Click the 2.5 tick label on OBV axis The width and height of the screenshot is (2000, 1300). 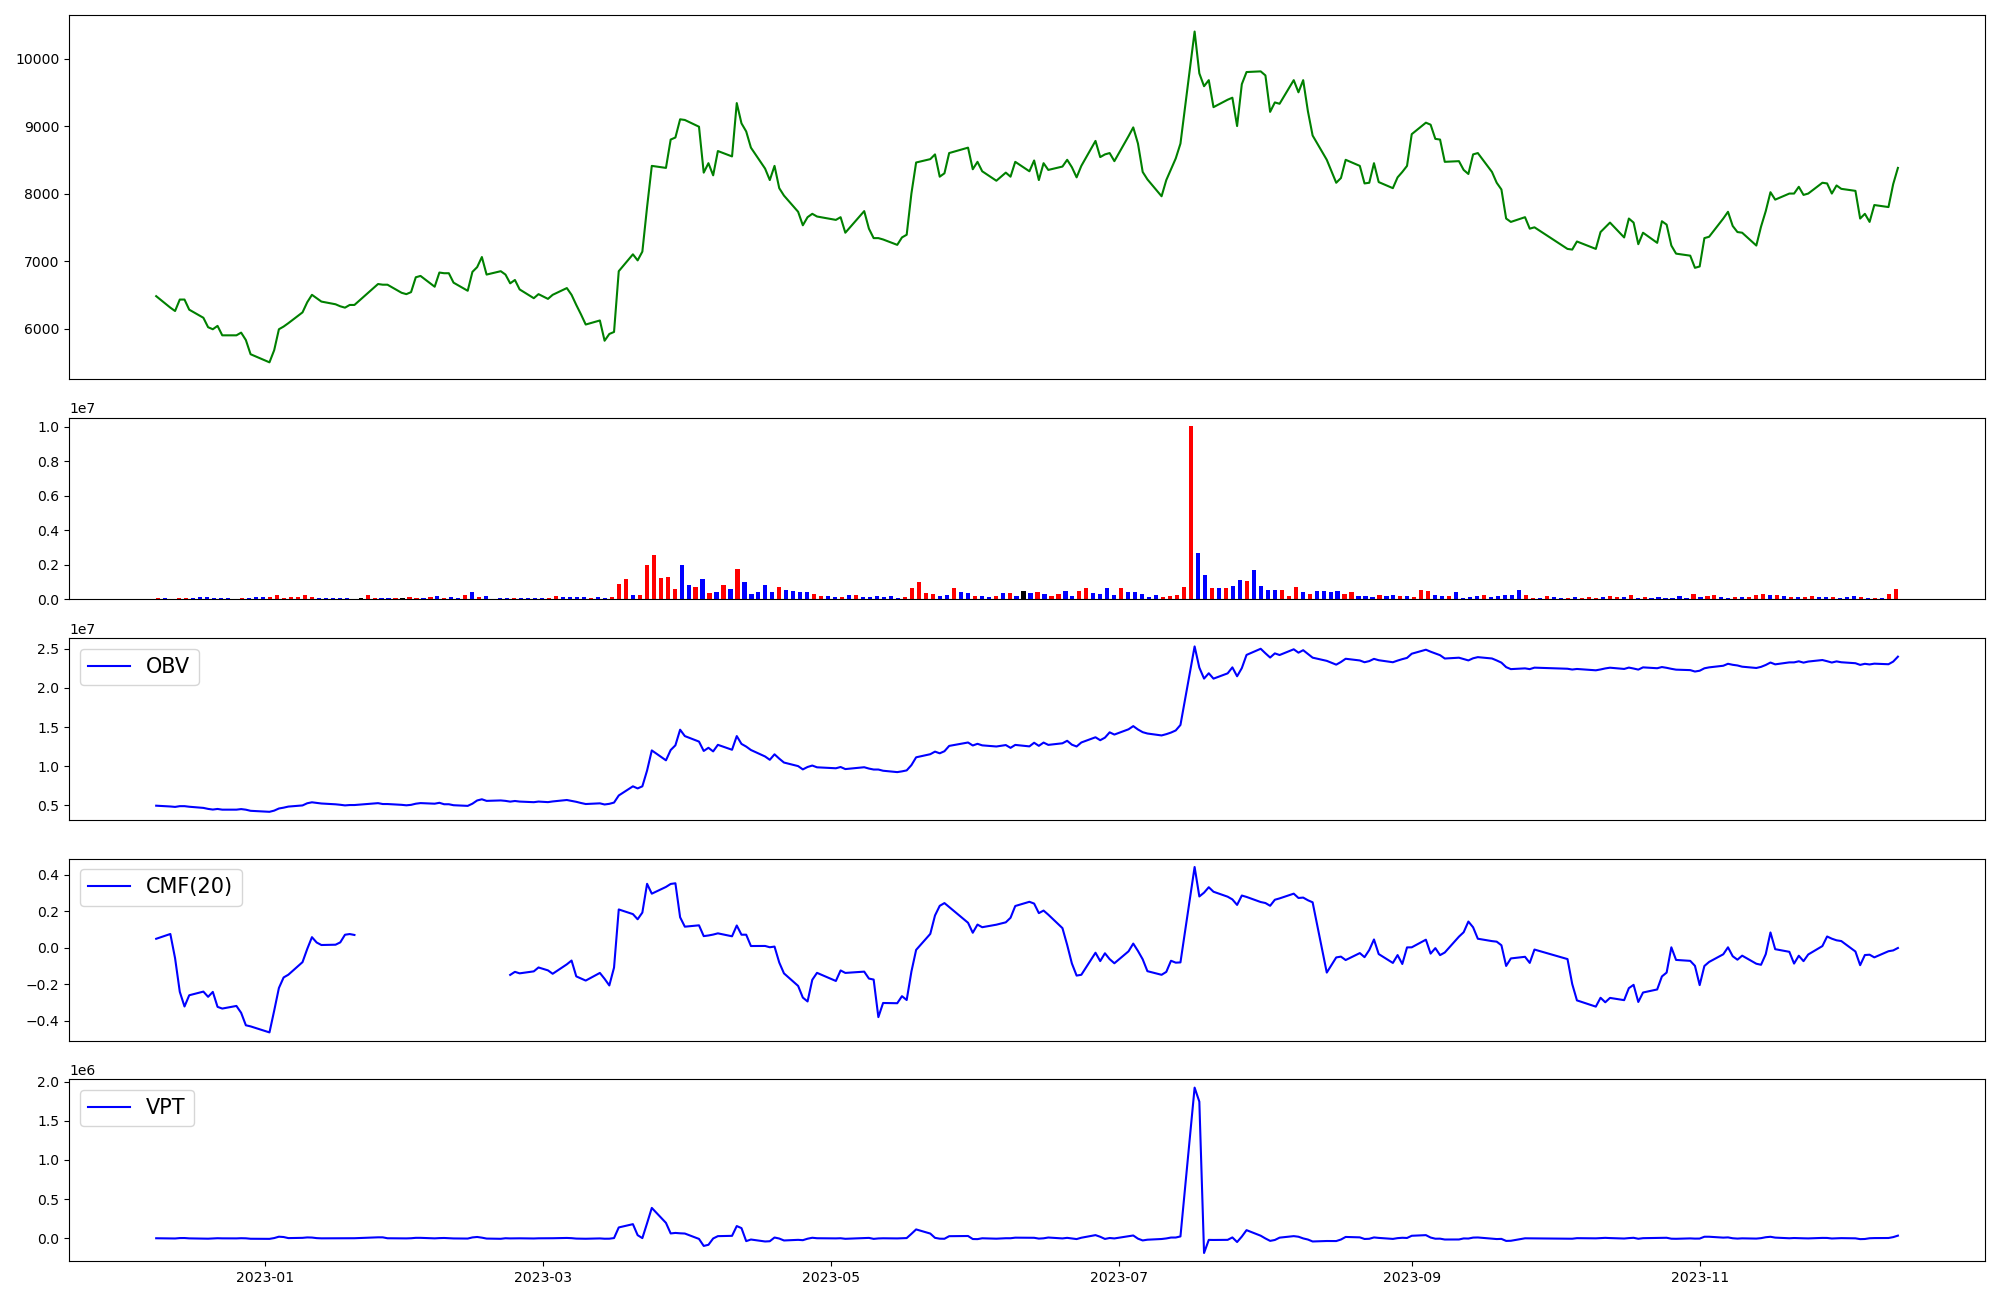click(49, 650)
